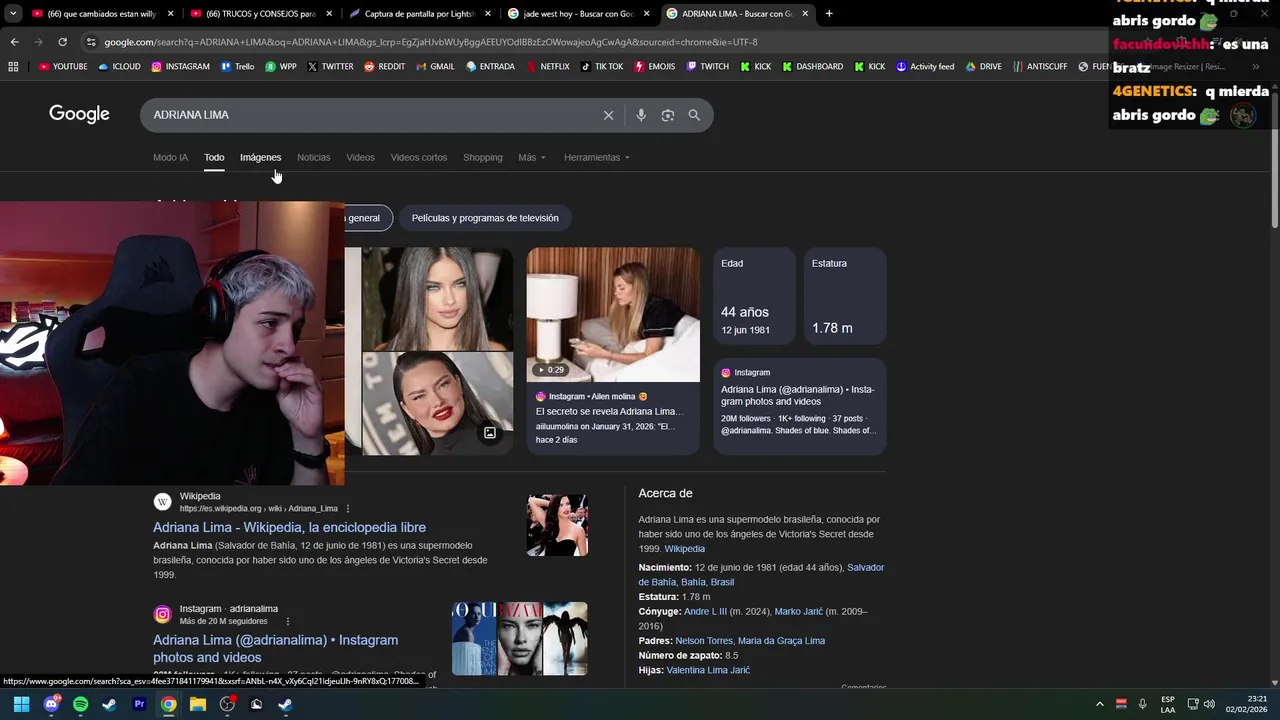This screenshot has height=720, width=1280.
Task: Open Adriana Lima Wikipedia result title
Action: (289, 527)
